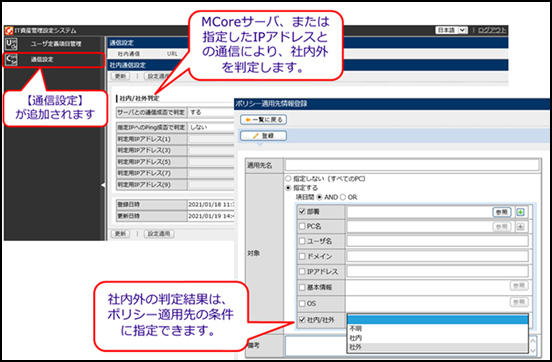Click the ポリシー適用先情報登録 title bar
The image size is (552, 362).
coord(391,104)
